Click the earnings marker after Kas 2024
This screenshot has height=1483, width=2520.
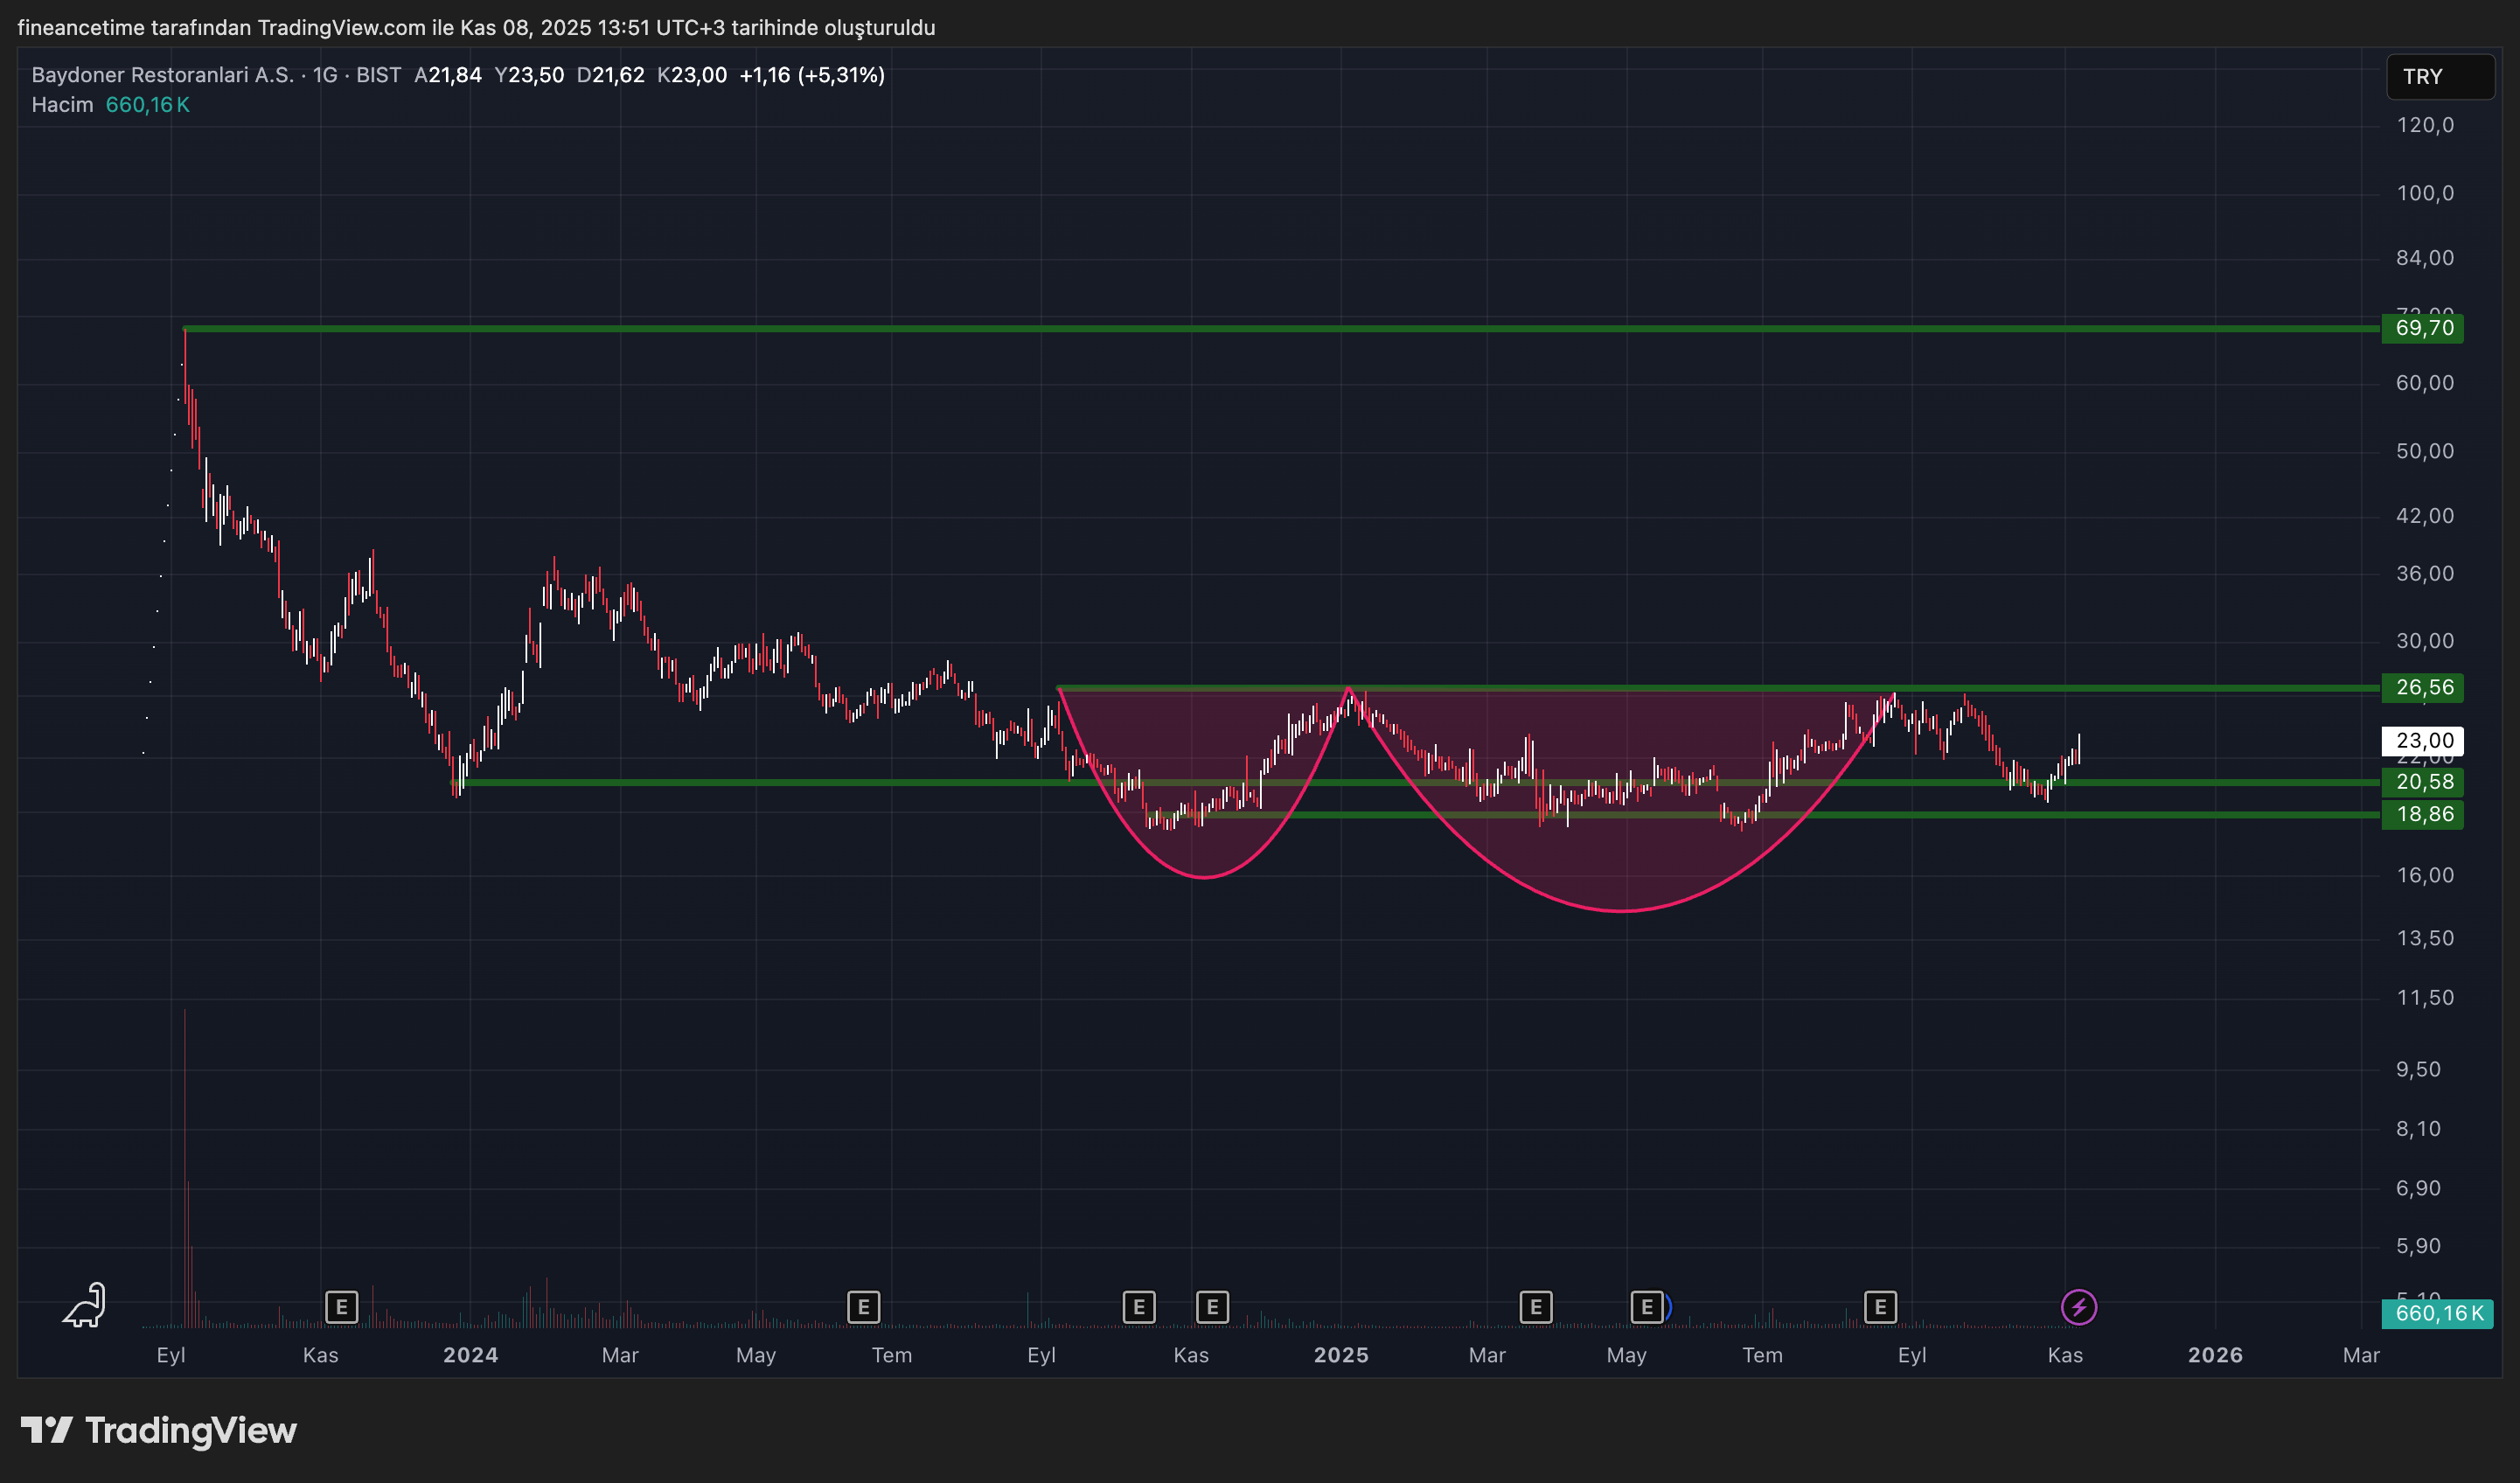[x=1212, y=1306]
